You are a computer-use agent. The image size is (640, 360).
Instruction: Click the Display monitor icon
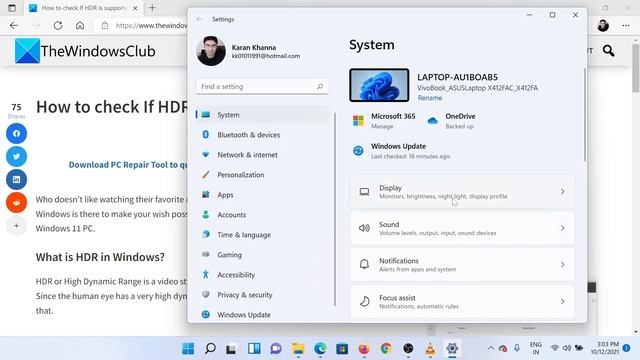pos(364,191)
